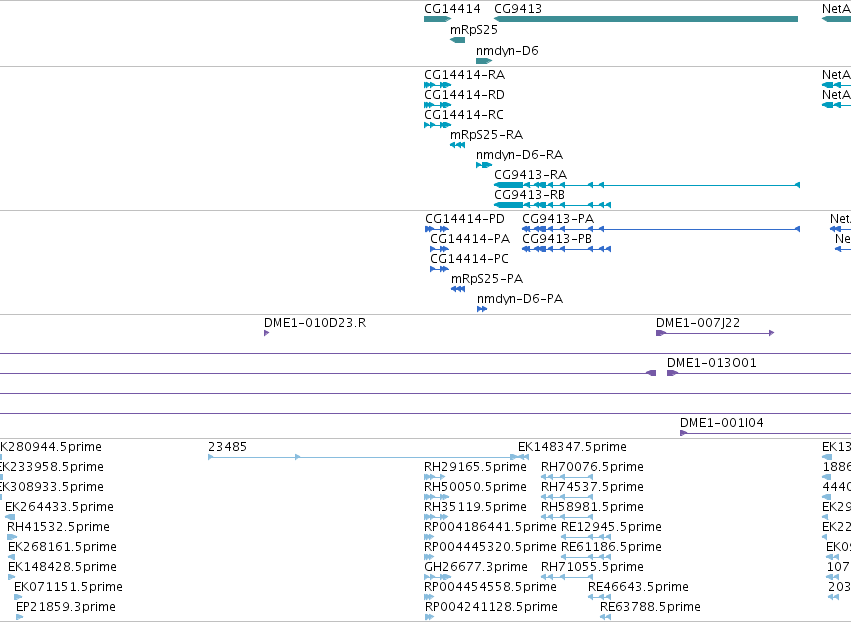Select the DME1-010D23.R clone label
The width and height of the screenshot is (851, 622).
[315, 323]
